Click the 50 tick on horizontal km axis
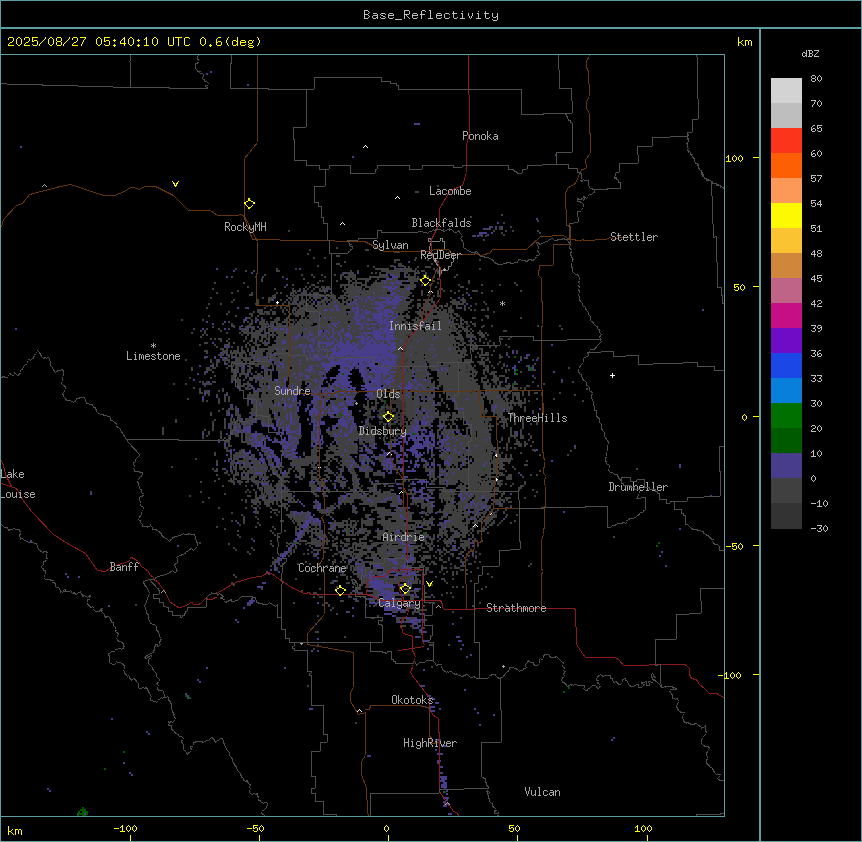 [x=514, y=828]
